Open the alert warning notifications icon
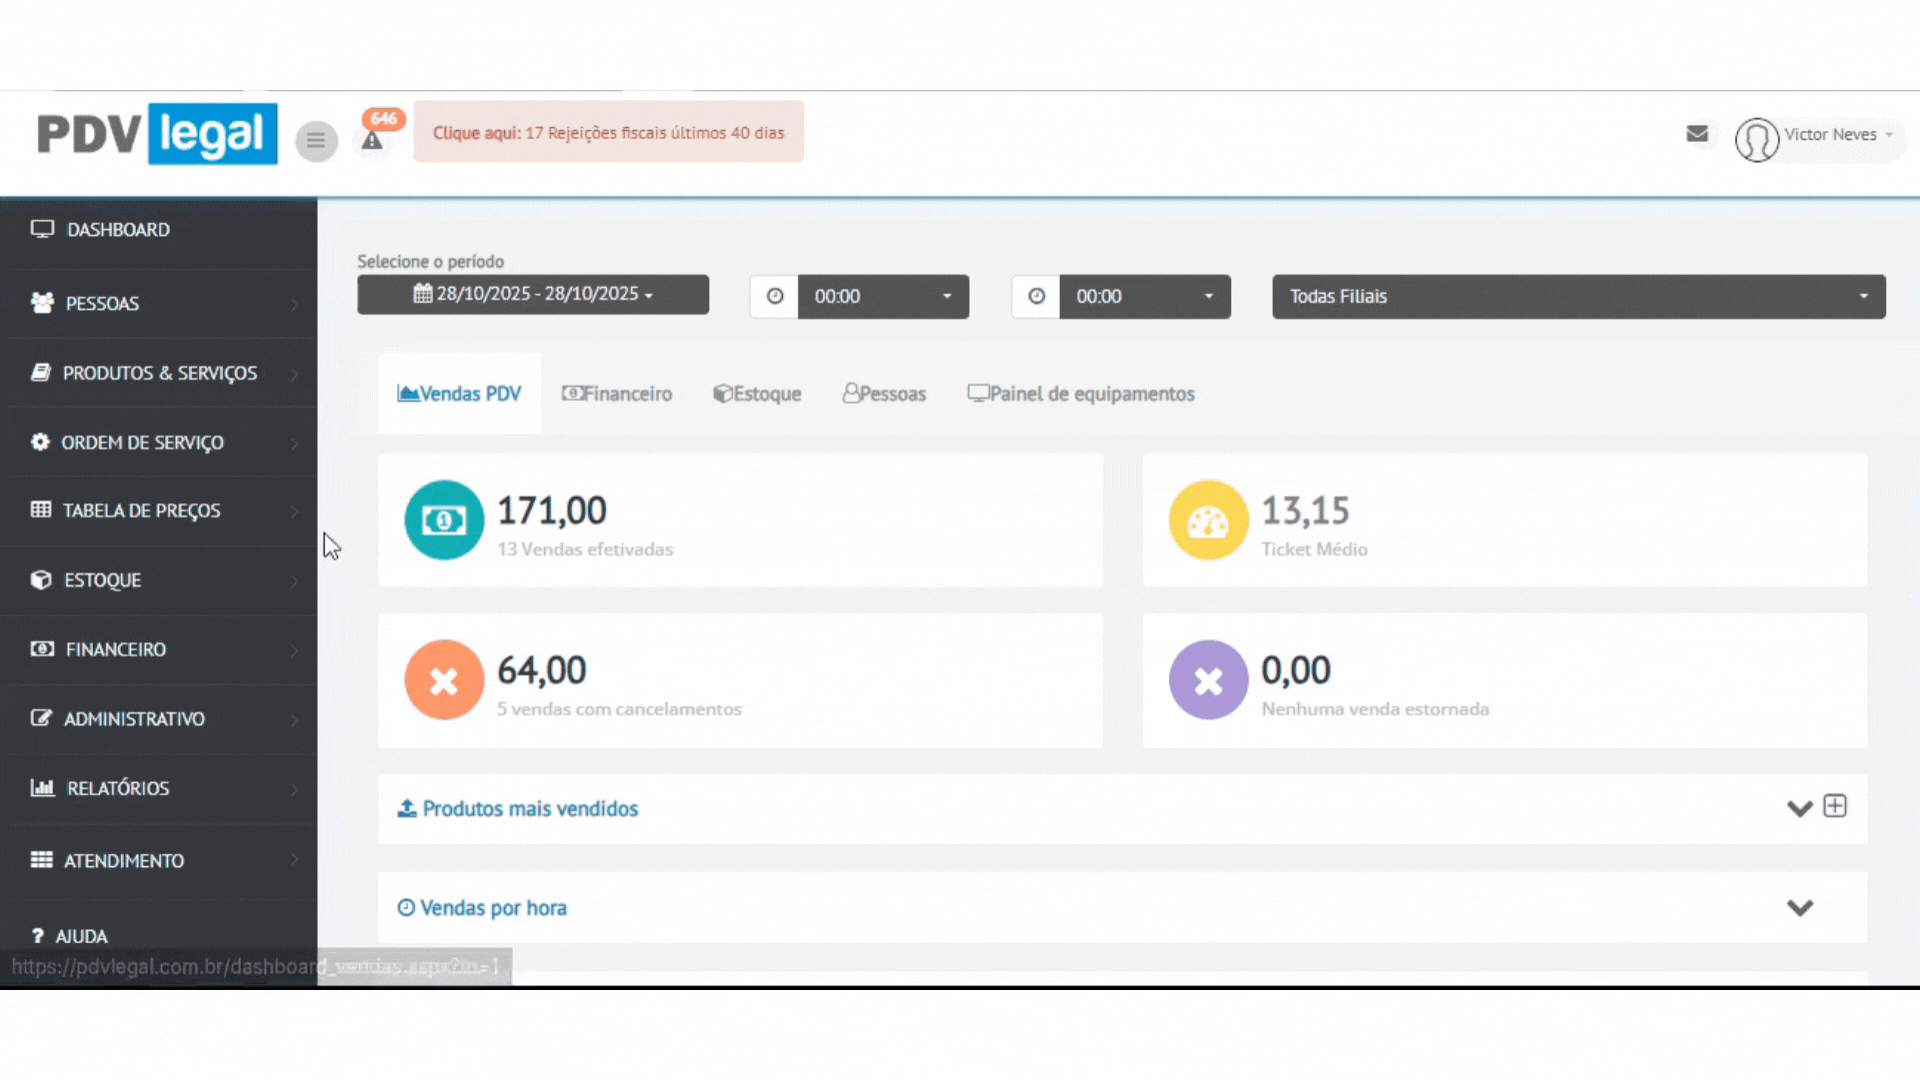The width and height of the screenshot is (1920, 1080). [372, 140]
